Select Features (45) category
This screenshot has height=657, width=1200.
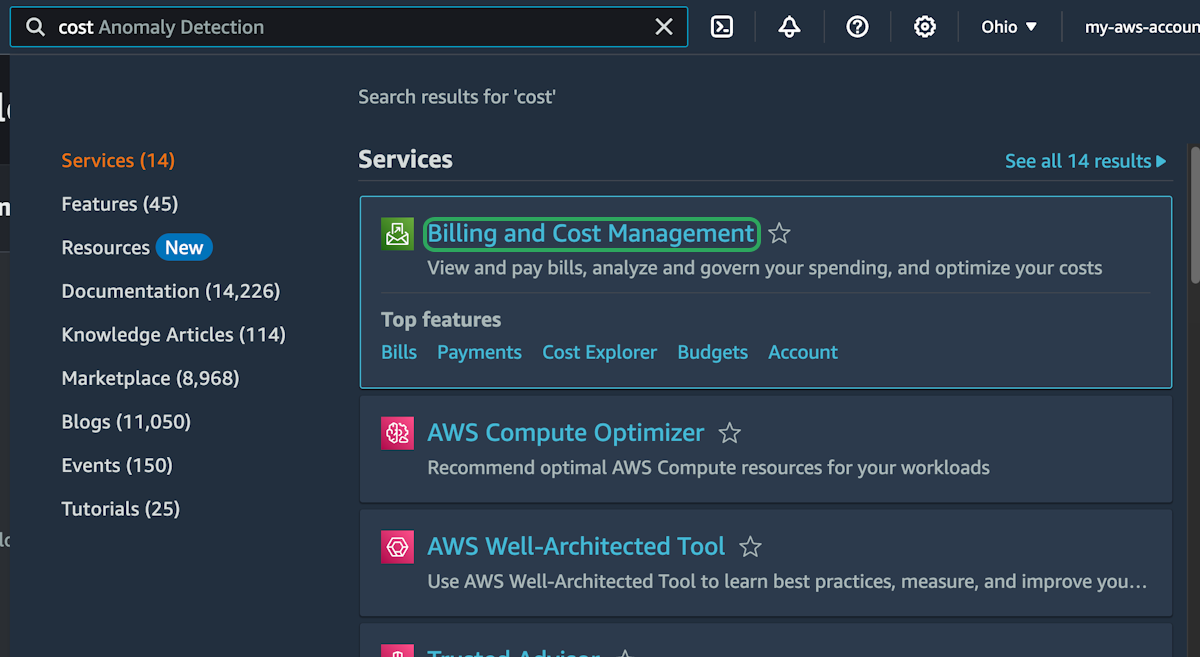[x=119, y=204]
